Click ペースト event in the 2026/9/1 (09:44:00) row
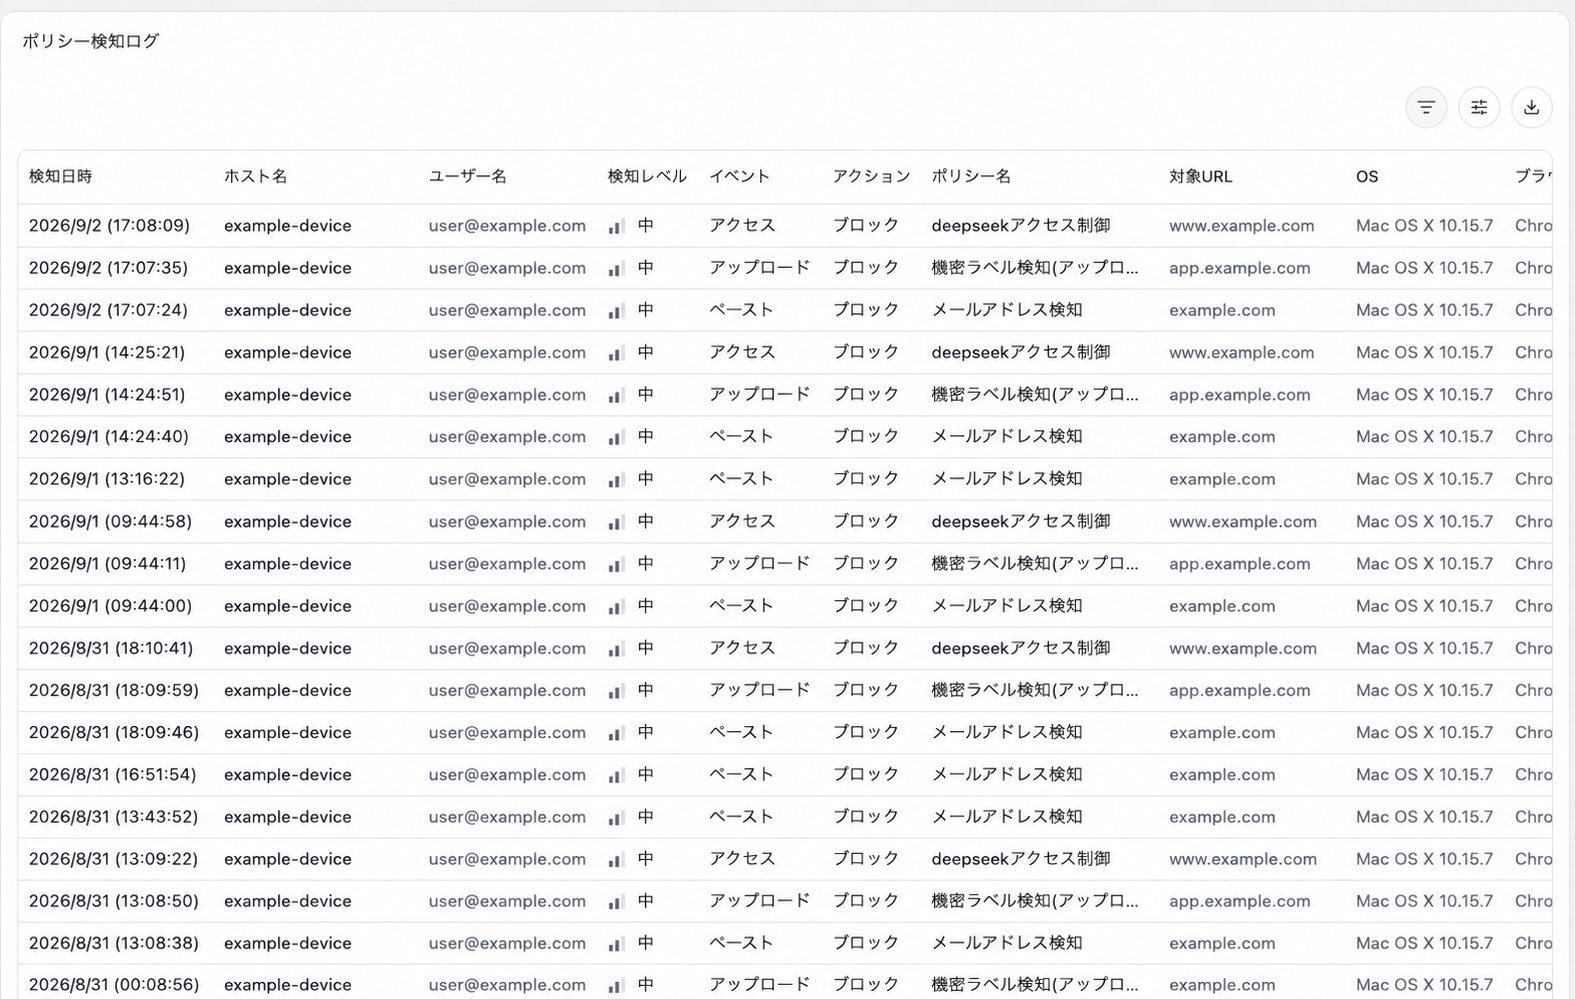Image resolution: width=1575 pixels, height=999 pixels. click(741, 606)
